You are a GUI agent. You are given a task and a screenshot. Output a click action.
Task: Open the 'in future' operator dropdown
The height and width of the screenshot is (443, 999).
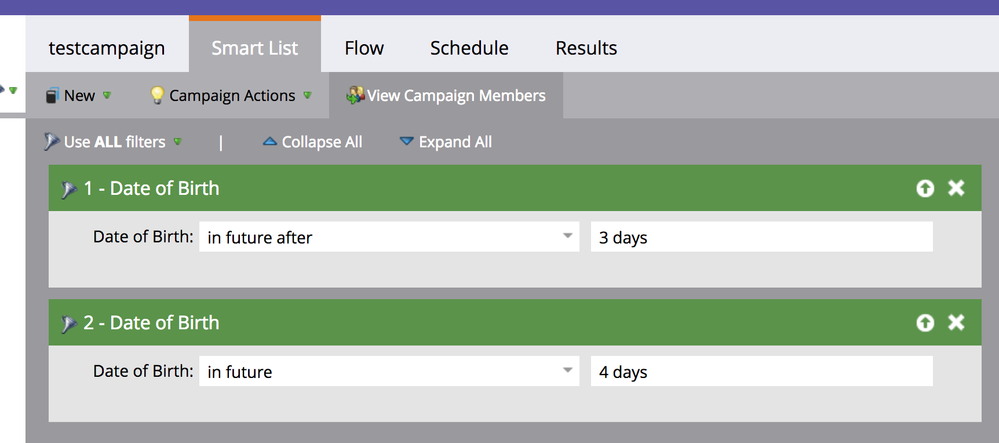click(389, 371)
